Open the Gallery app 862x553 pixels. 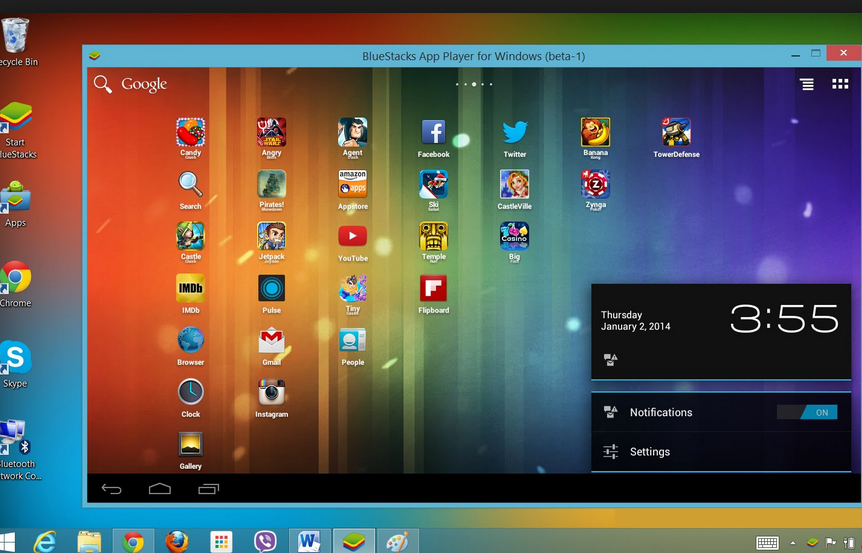pos(190,444)
